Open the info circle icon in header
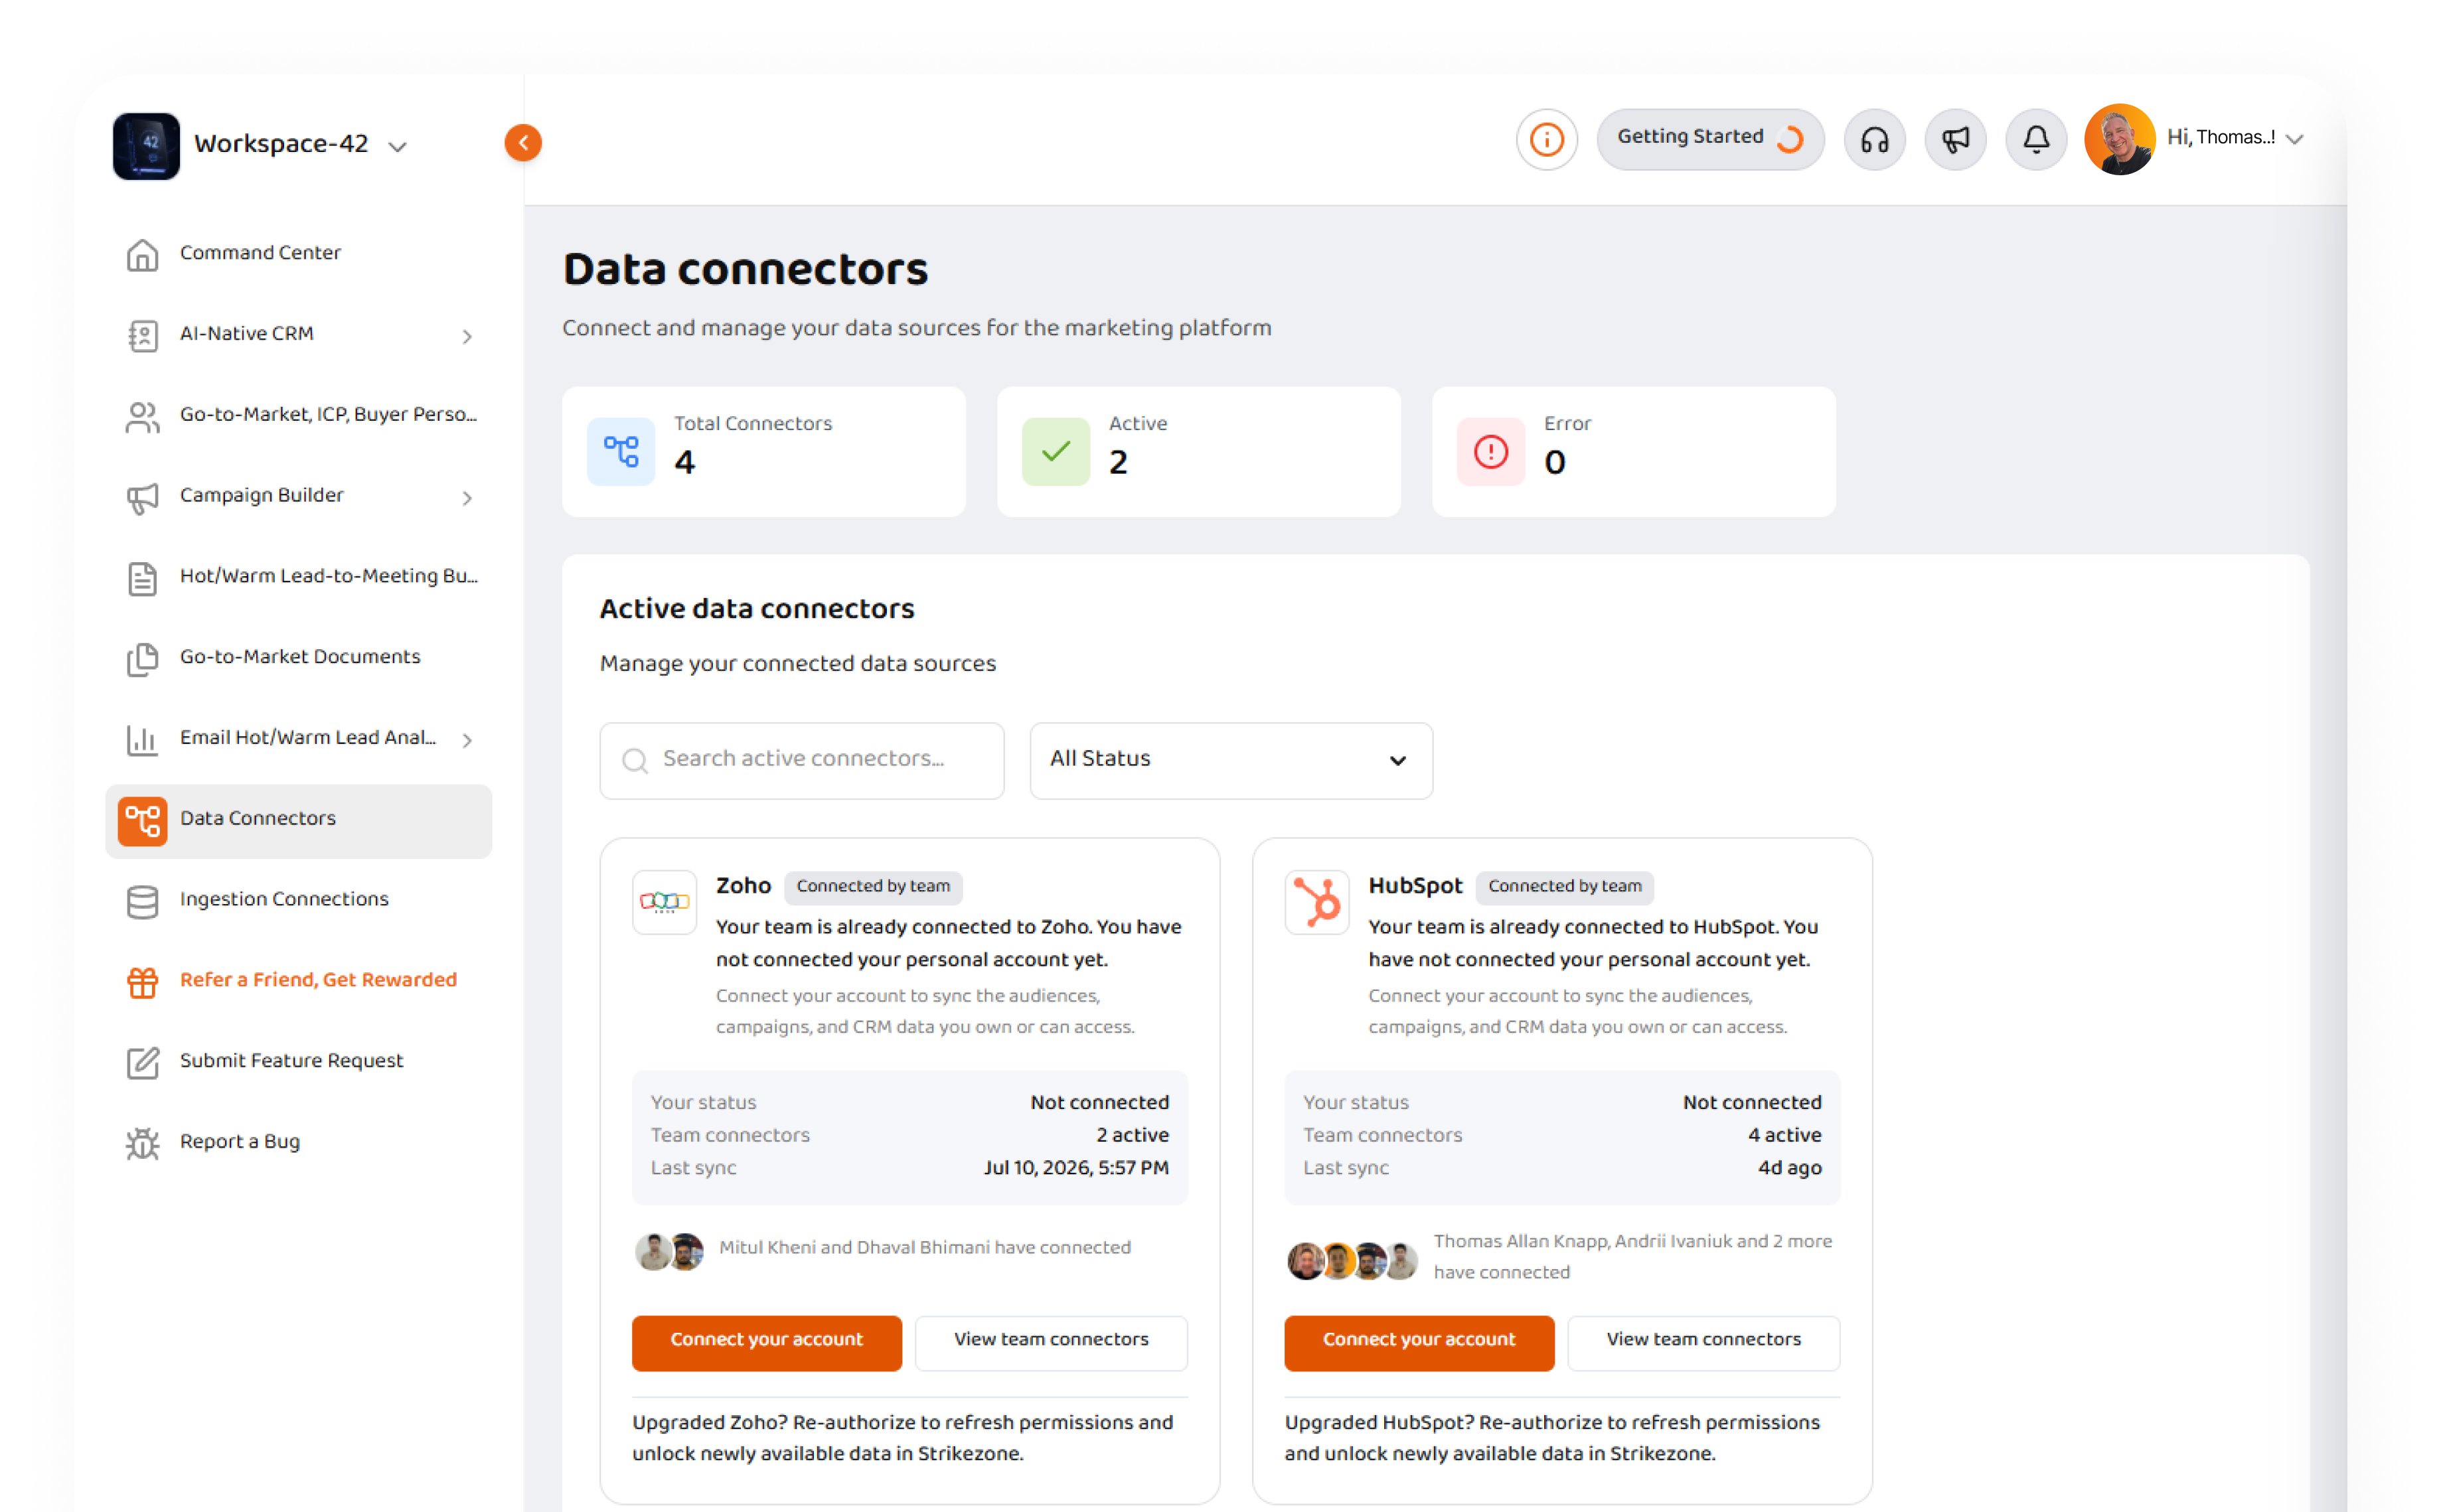Image resolution: width=2443 pixels, height=1512 pixels. 1546,139
